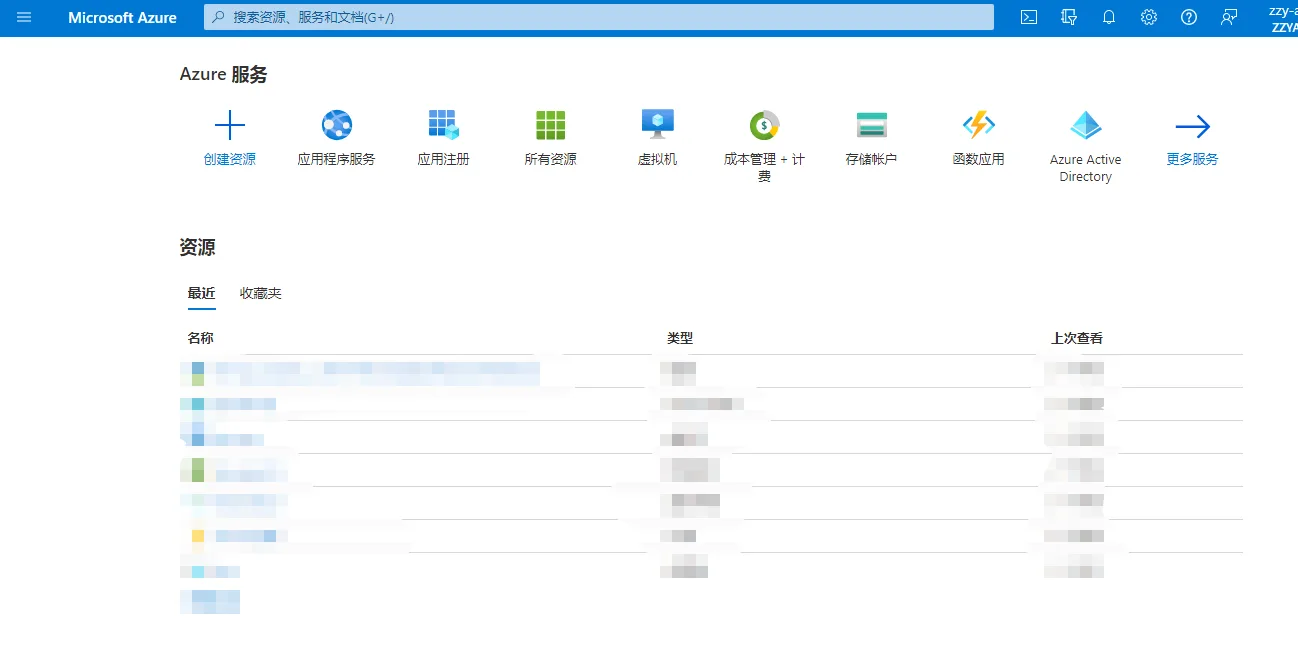Launch Cloud Shell from the top bar
Image resolution: width=1298 pixels, height=668 pixels.
point(1029,17)
